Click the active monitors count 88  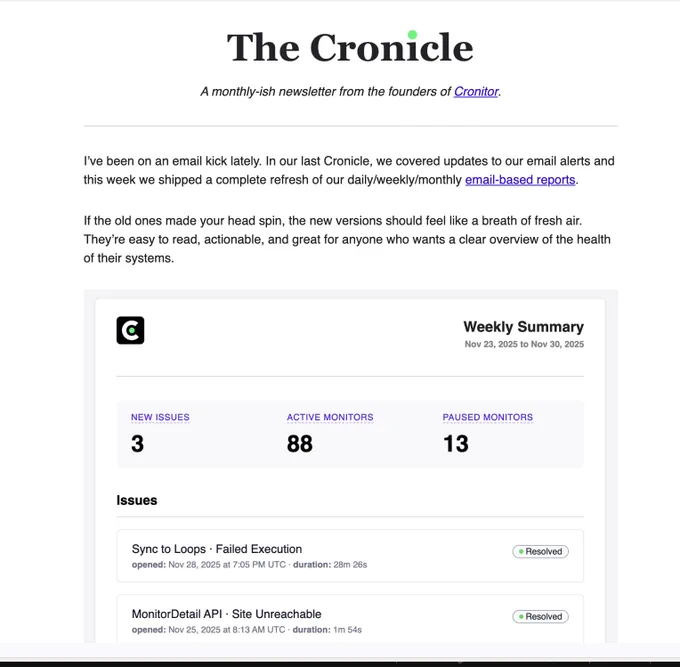click(x=300, y=444)
